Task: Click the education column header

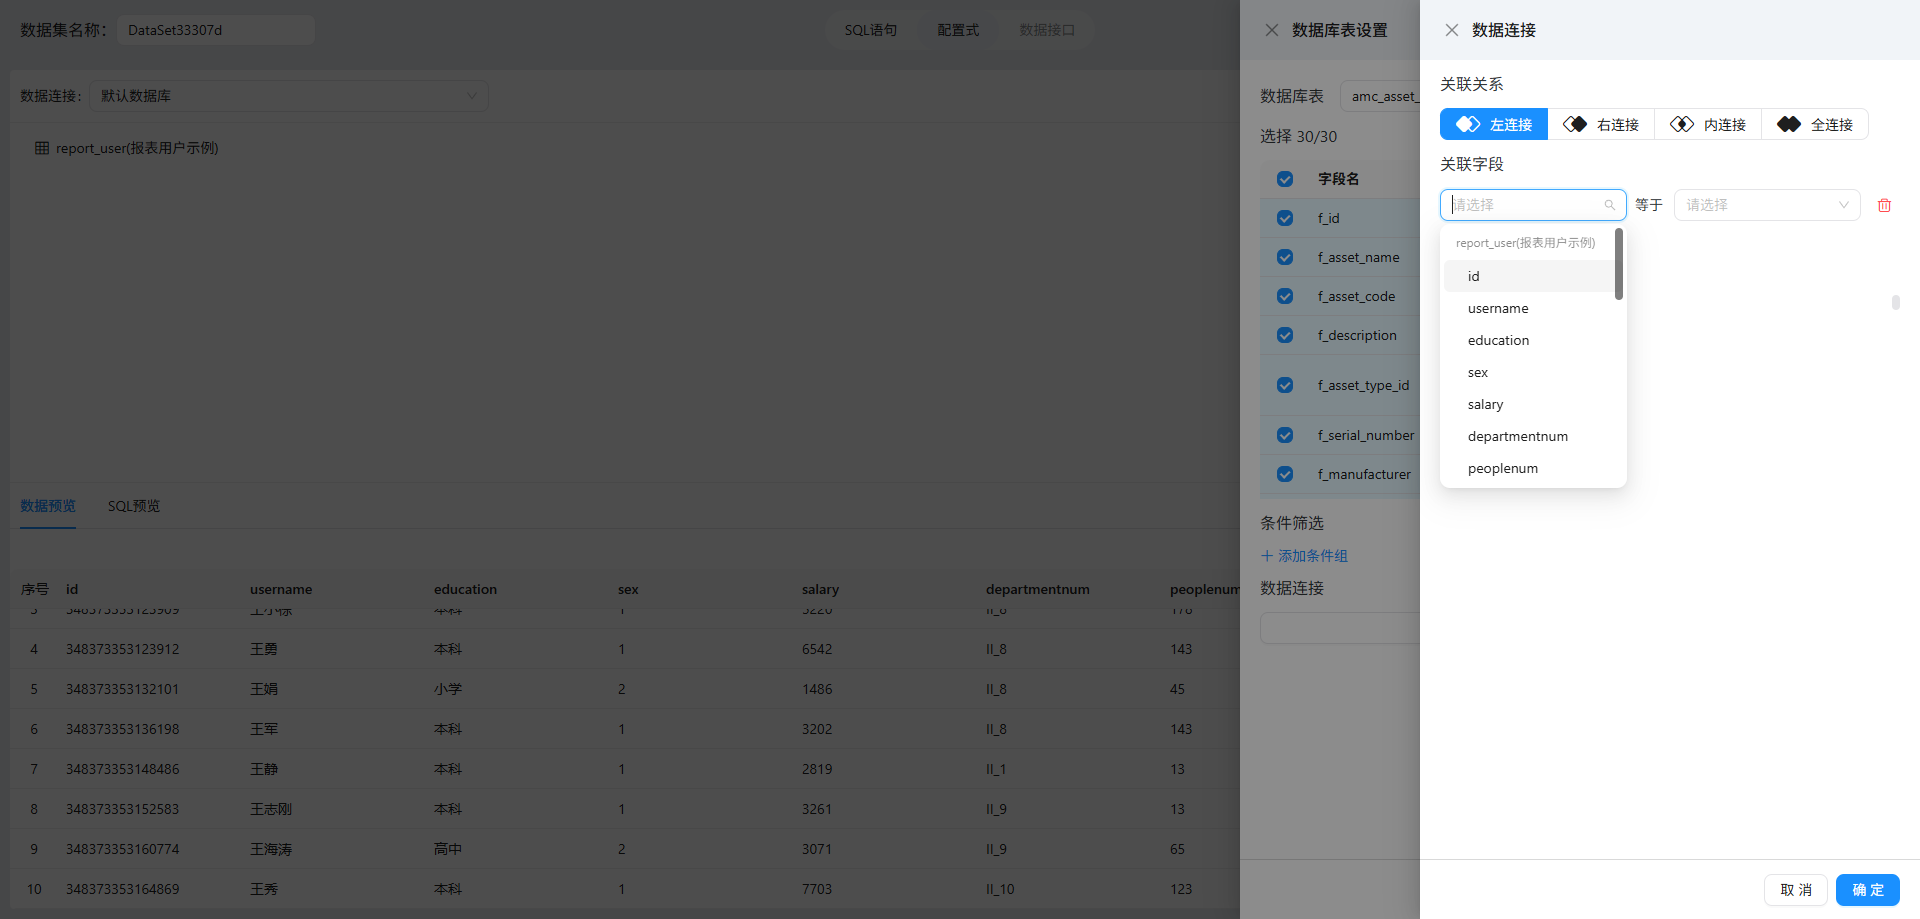Action: tap(465, 589)
